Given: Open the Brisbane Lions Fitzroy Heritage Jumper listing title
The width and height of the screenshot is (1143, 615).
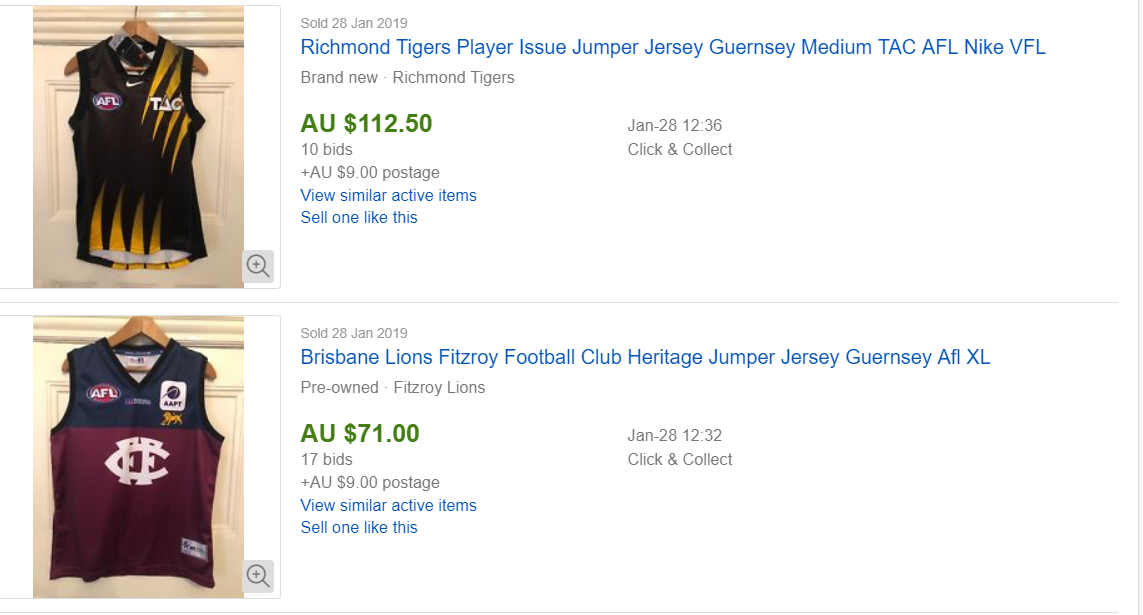Looking at the screenshot, I should 645,357.
